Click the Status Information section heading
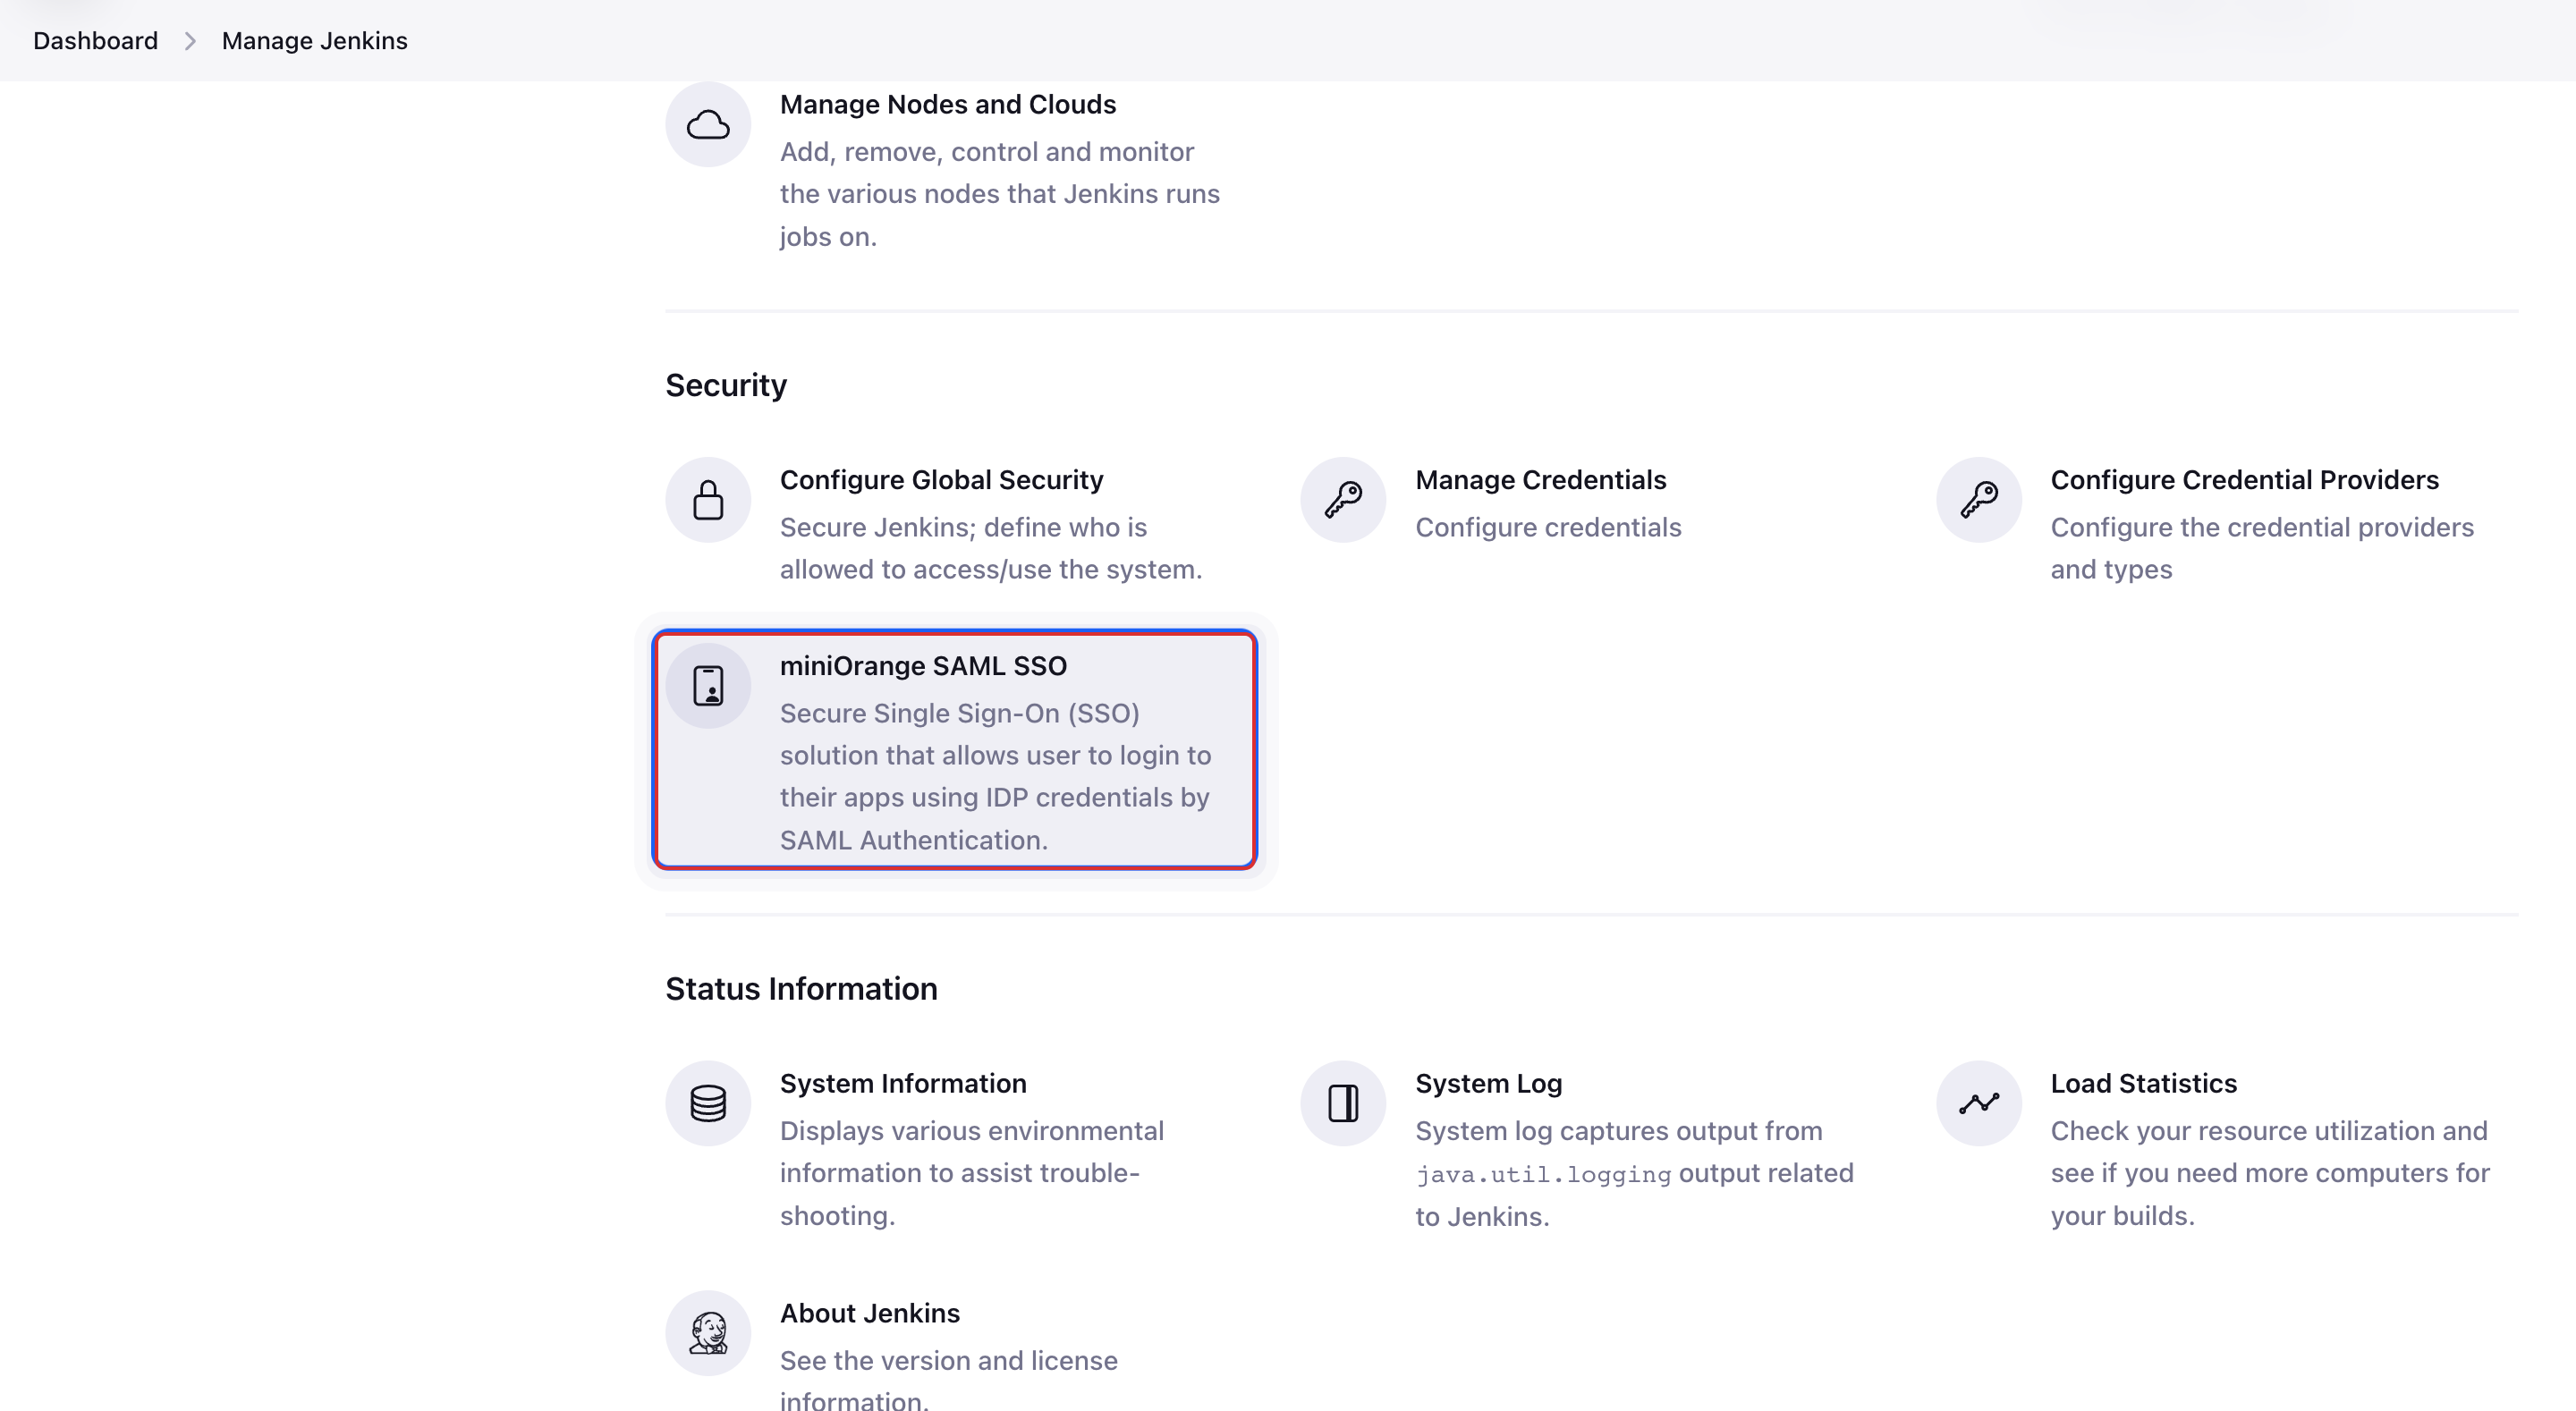This screenshot has width=2576, height=1411. (x=801, y=988)
